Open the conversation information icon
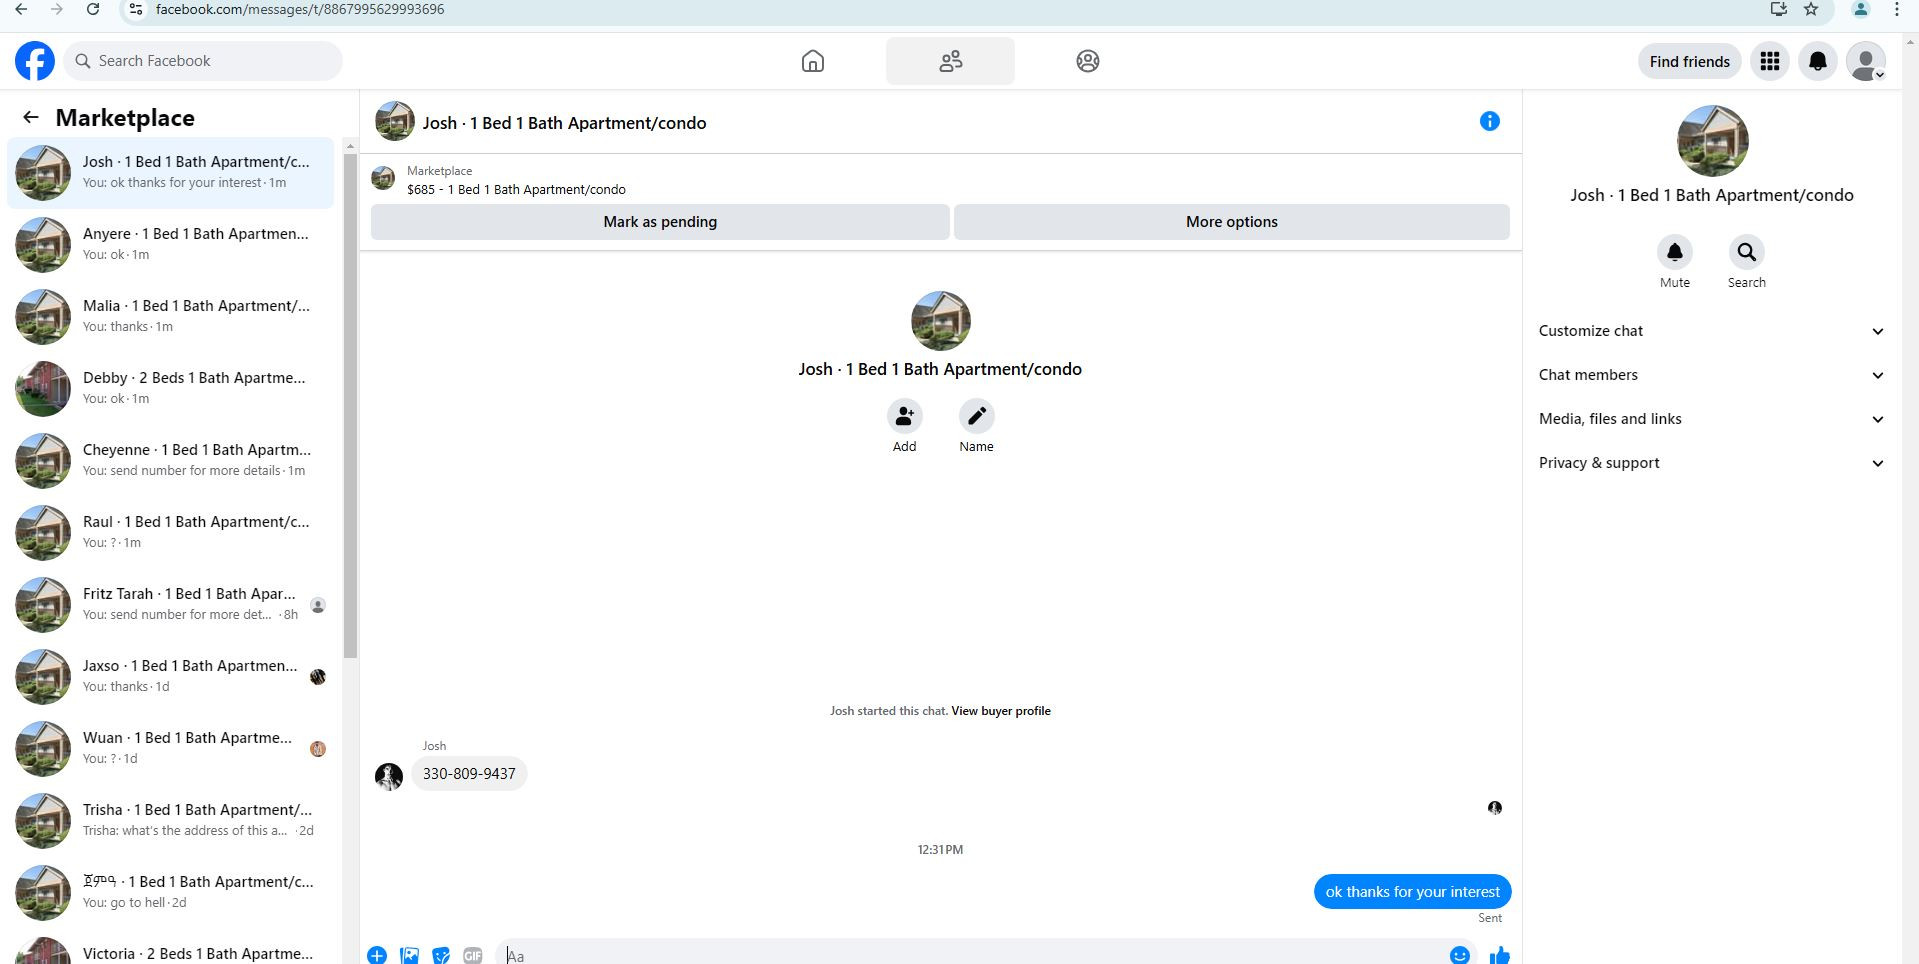Screen dimensions: 1919x964 1490,121
